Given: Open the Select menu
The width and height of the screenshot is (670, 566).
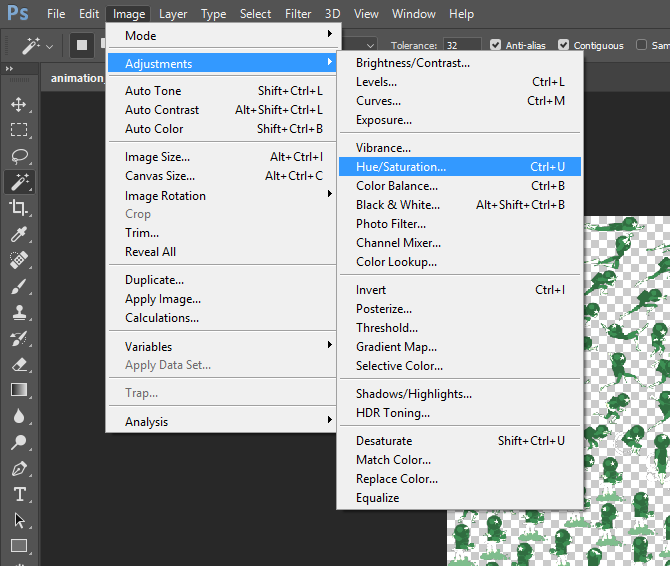Looking at the screenshot, I should (x=256, y=14).
